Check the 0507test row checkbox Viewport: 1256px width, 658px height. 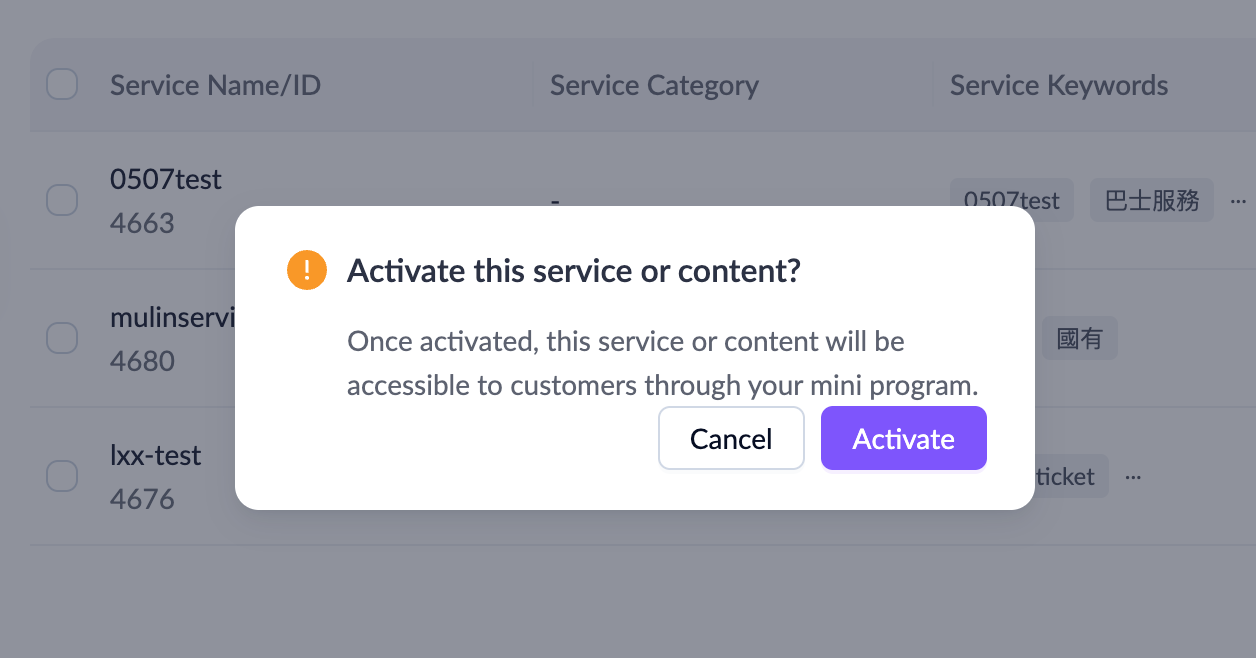click(62, 200)
